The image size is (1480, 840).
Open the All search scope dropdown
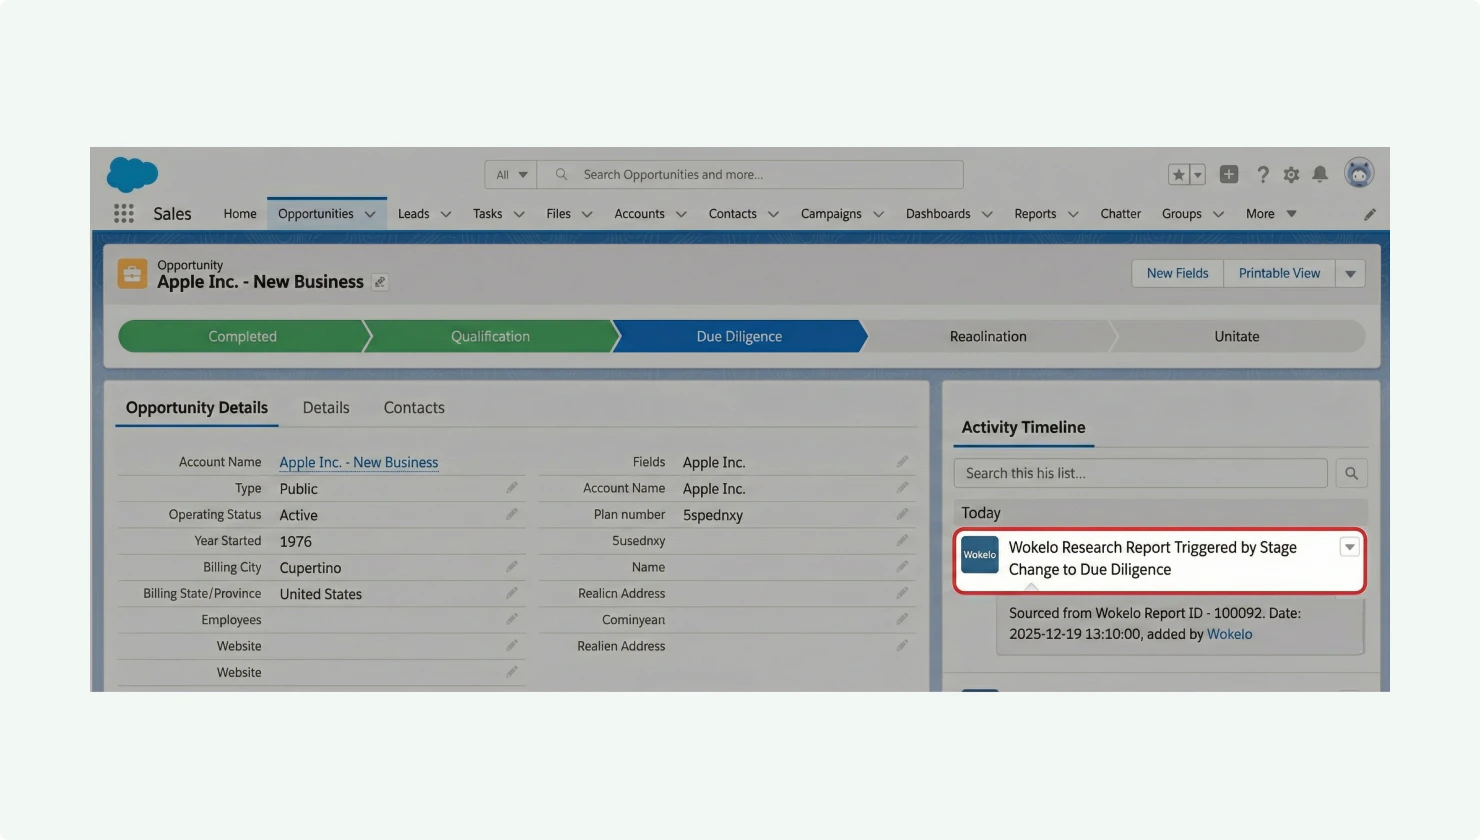[x=511, y=175]
